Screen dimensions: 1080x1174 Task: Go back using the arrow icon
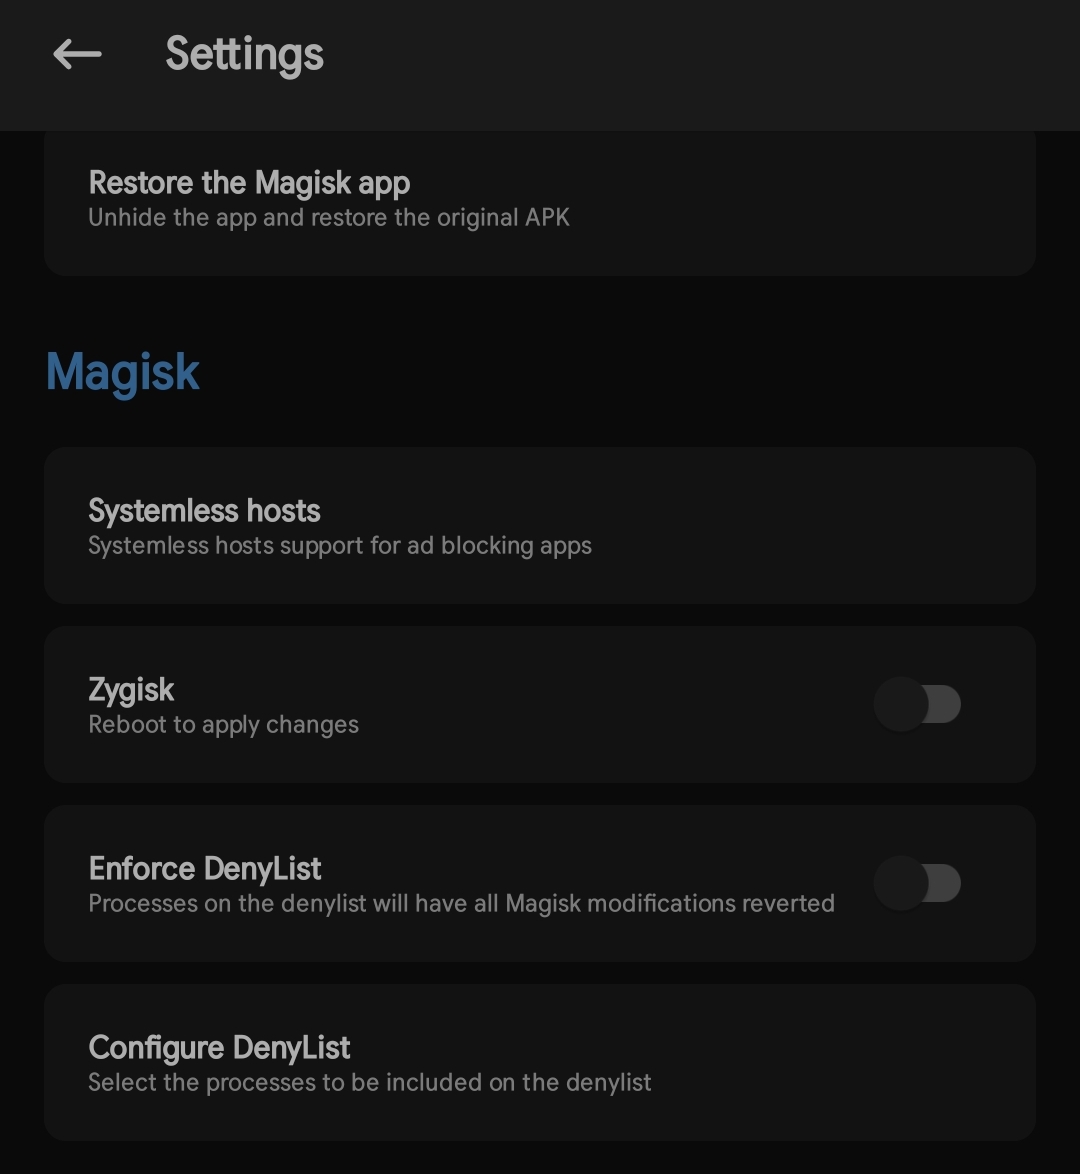77,54
